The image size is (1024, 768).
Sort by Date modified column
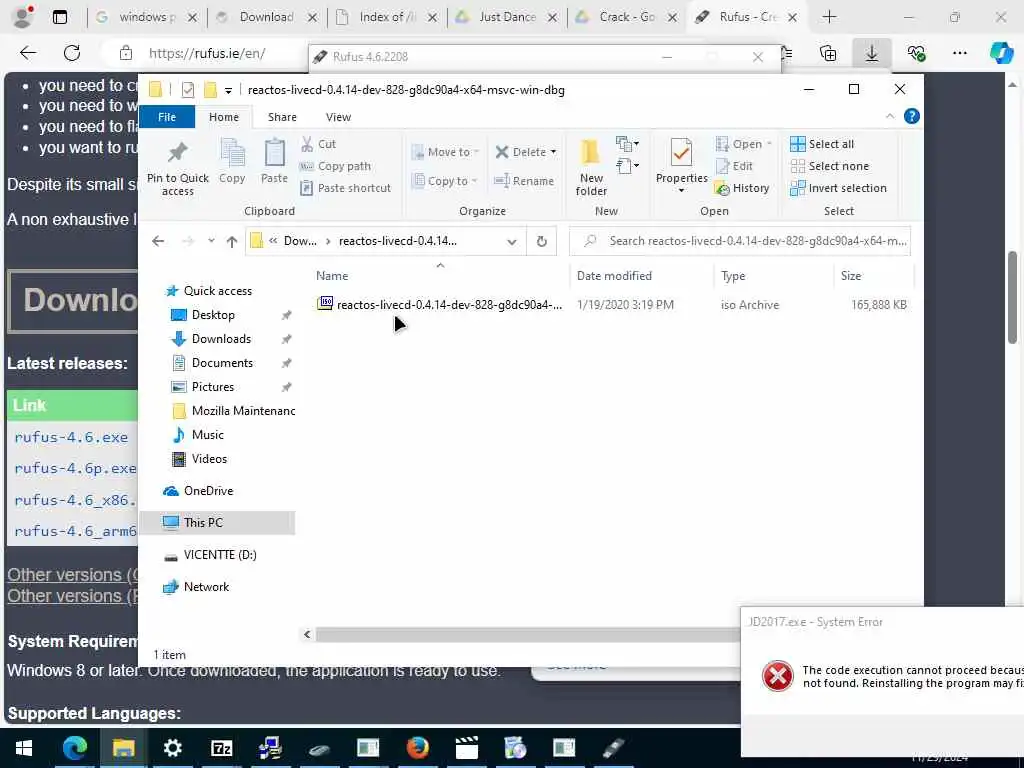point(614,276)
